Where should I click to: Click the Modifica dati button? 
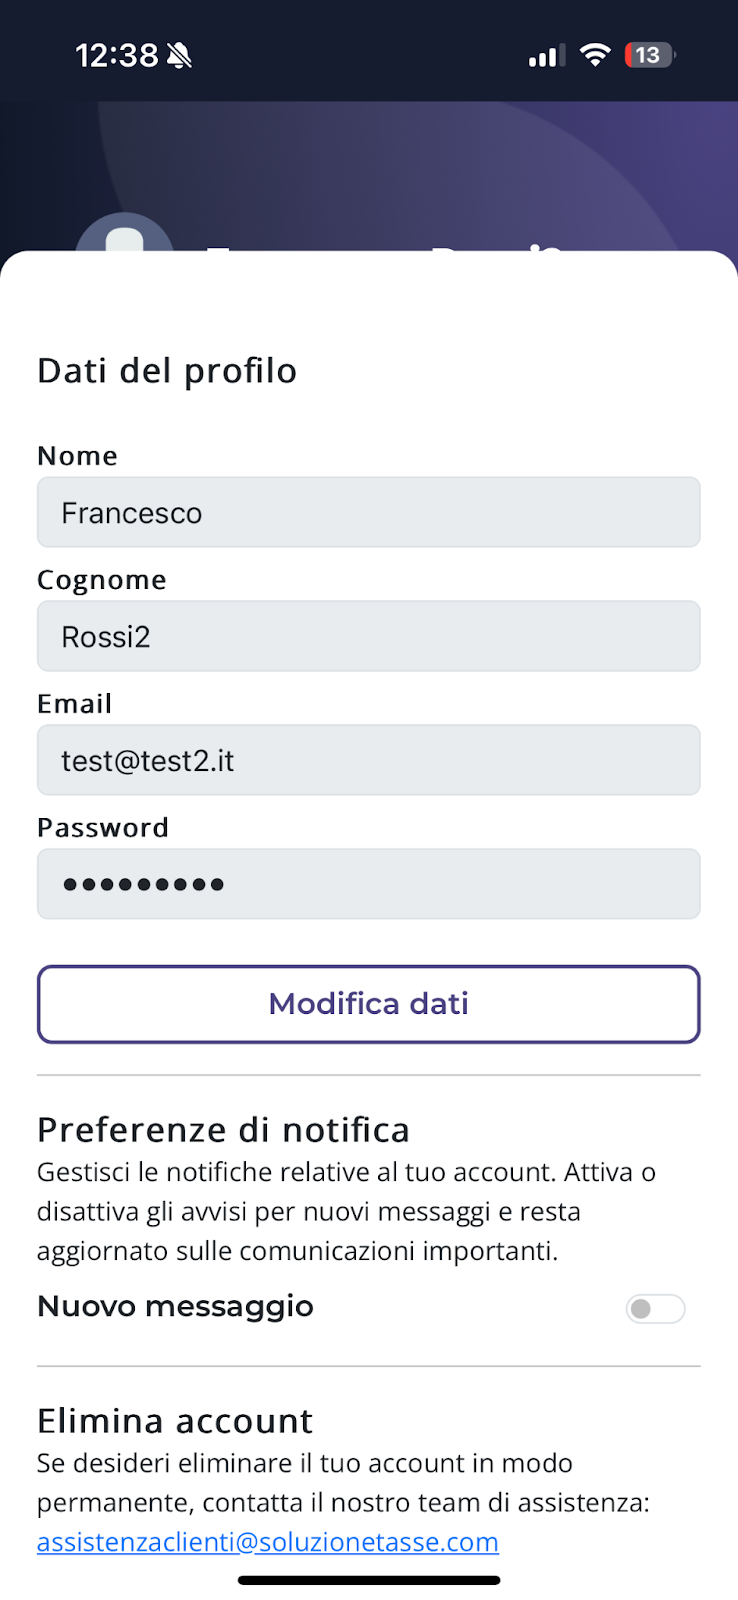tap(369, 1004)
